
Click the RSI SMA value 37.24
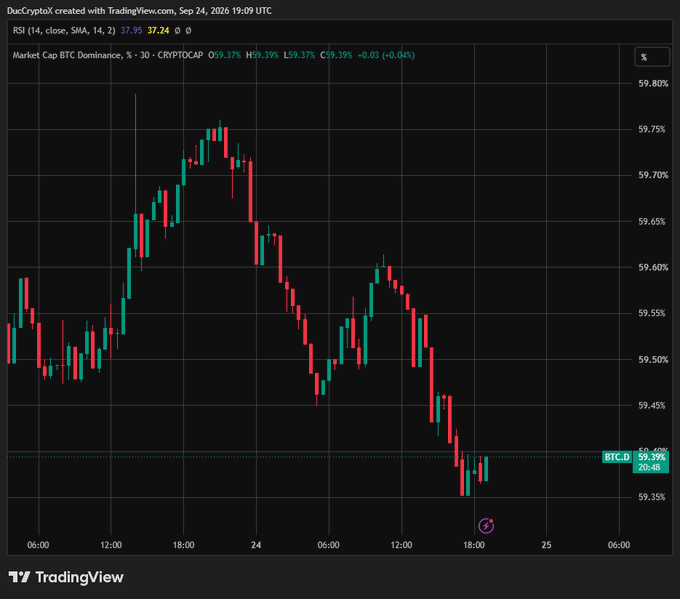click(x=158, y=30)
